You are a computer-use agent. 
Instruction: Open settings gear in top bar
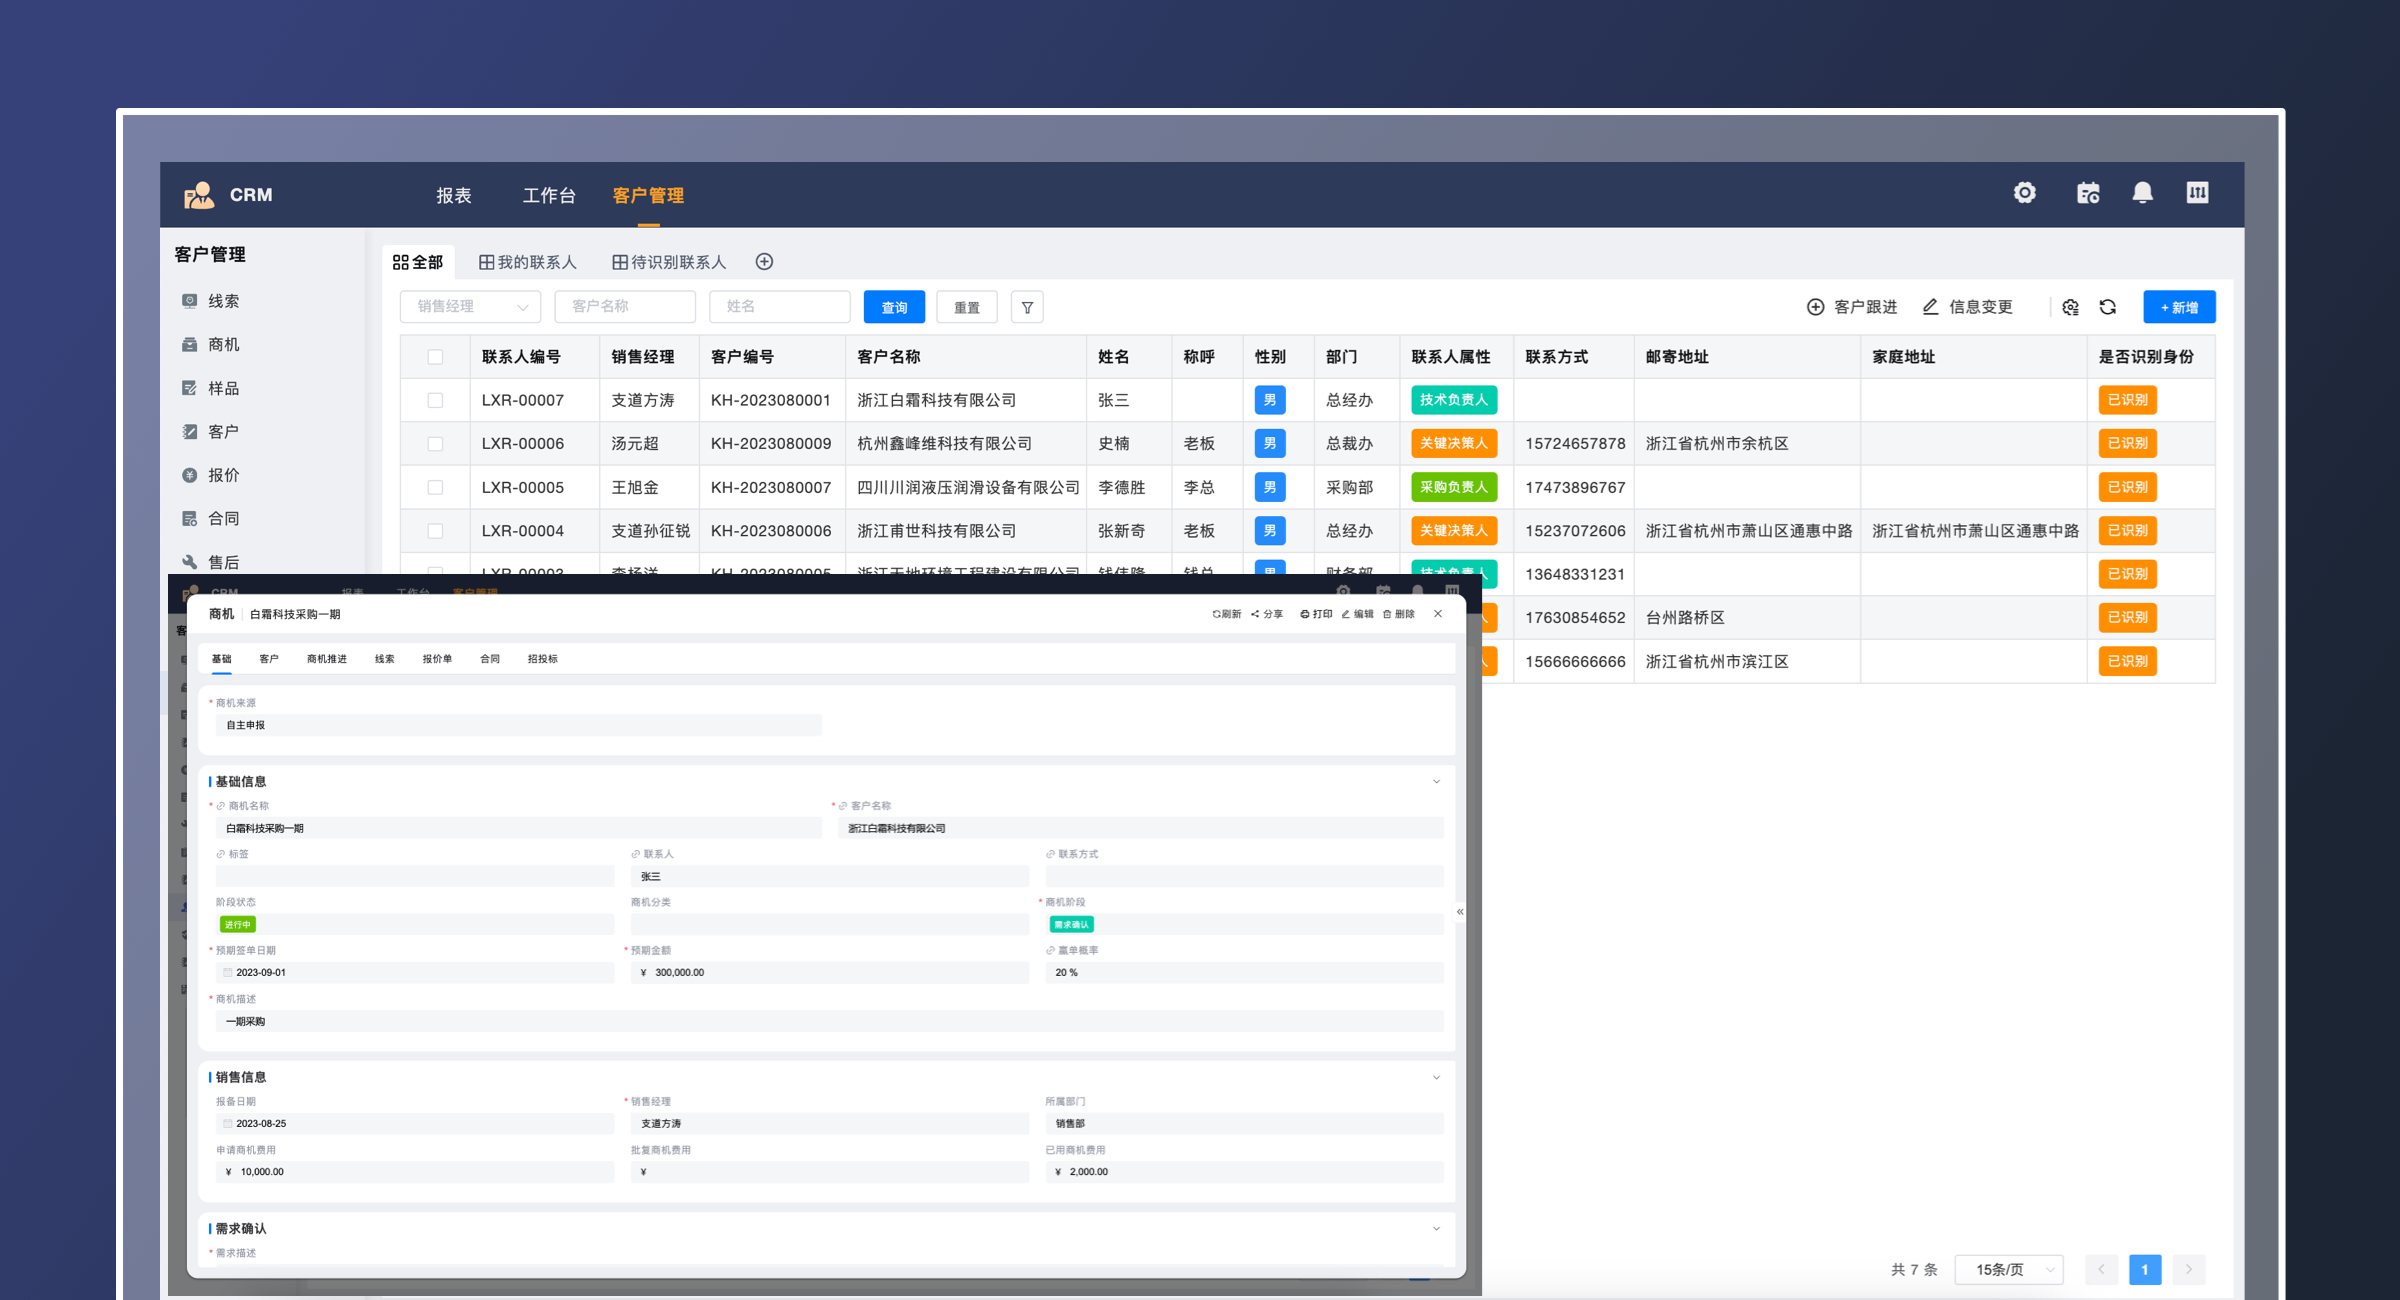(2024, 193)
